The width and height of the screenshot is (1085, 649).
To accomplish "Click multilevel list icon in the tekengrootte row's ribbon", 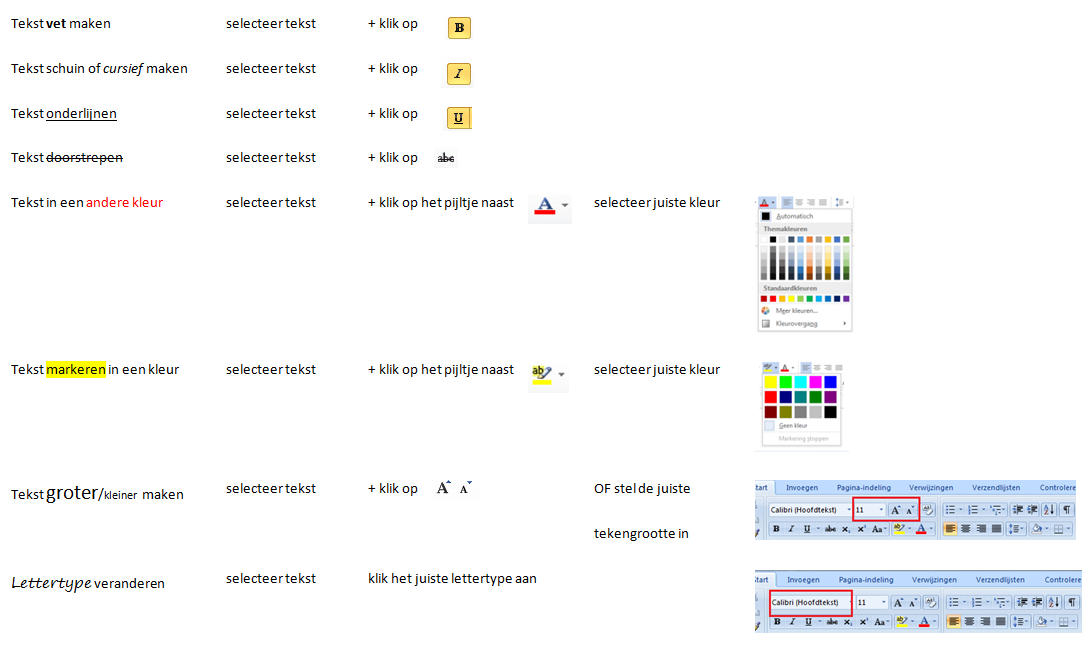I will pyautogui.click(x=996, y=510).
